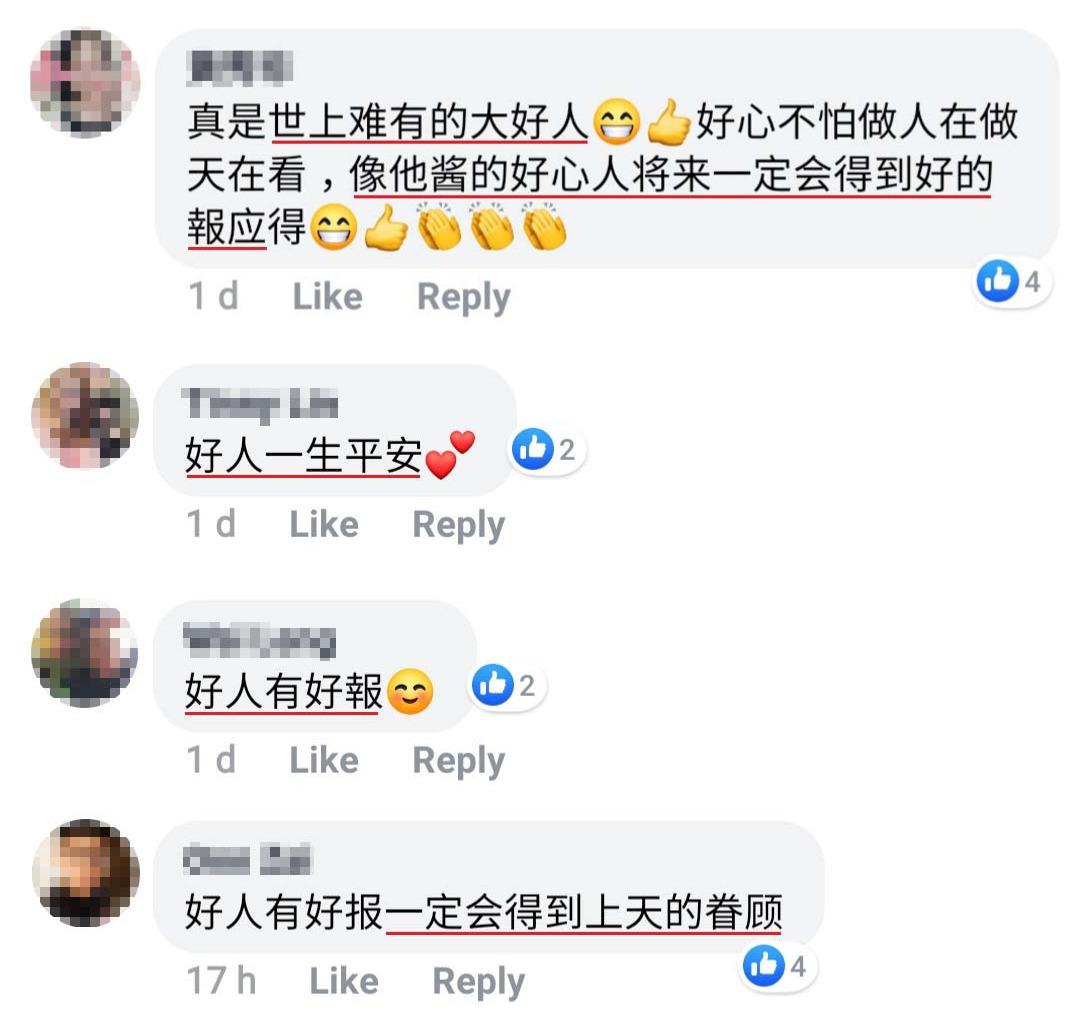Like the 好人有好報 comment
This screenshot has width=1080, height=1019.
tap(324, 760)
